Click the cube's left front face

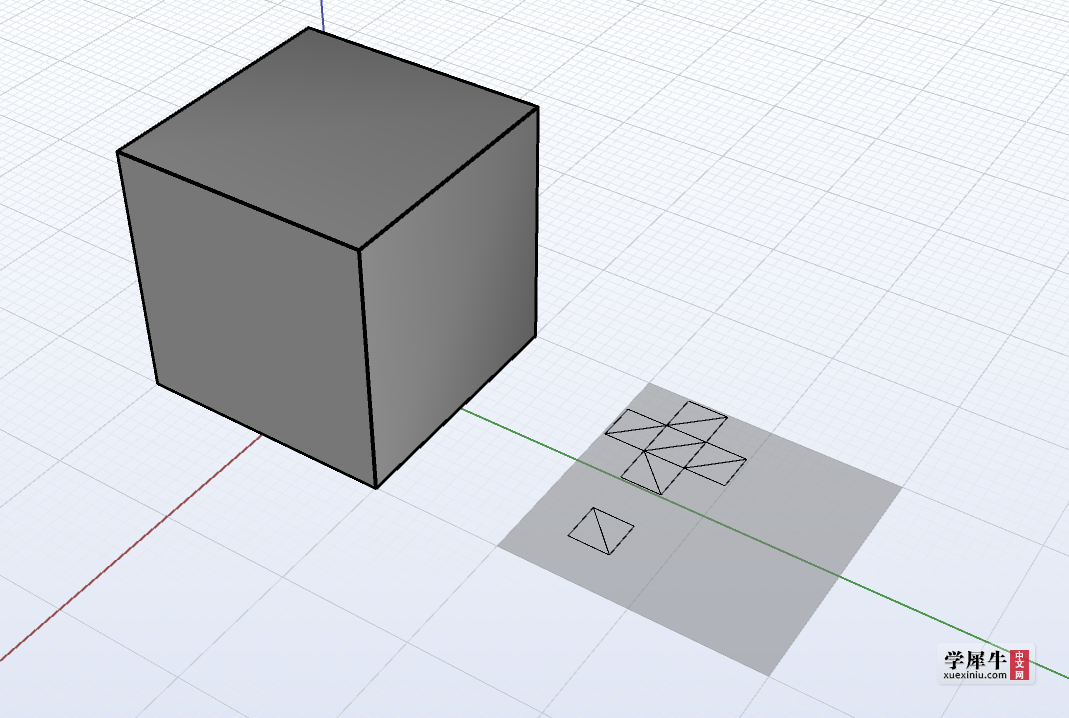(x=247, y=318)
